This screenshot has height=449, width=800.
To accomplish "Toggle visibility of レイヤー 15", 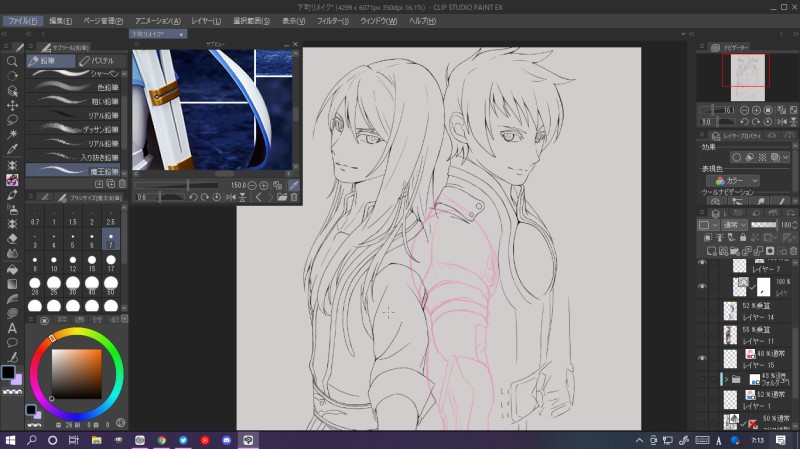I will [702, 358].
